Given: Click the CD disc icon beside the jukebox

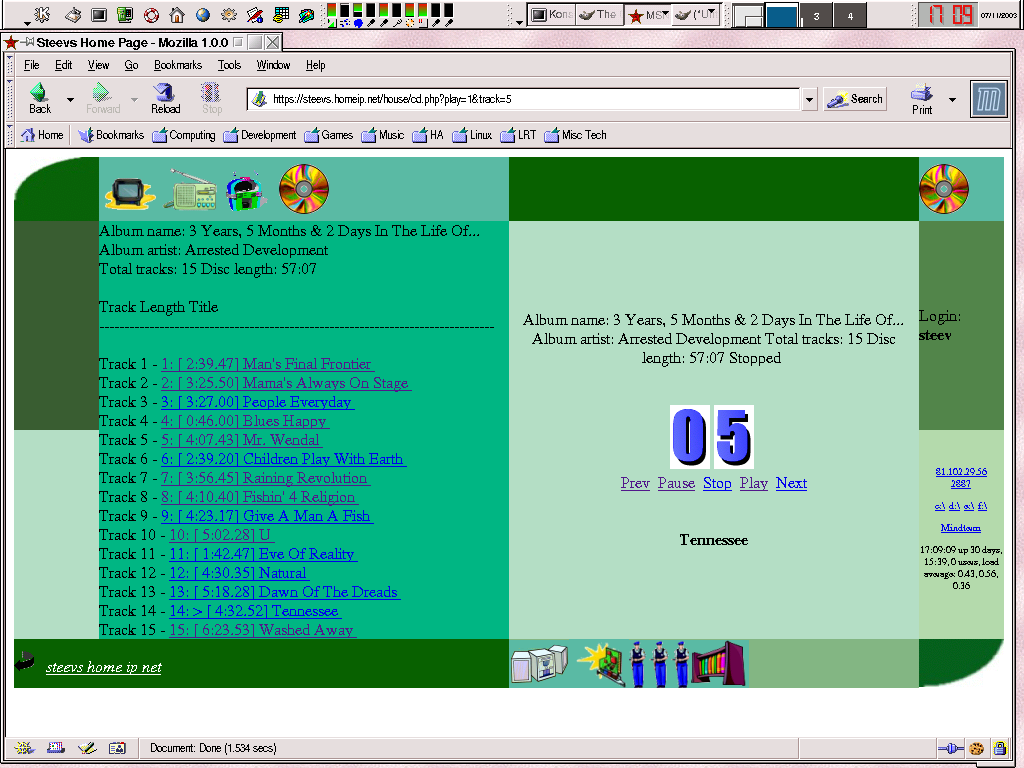Looking at the screenshot, I should pyautogui.click(x=304, y=188).
